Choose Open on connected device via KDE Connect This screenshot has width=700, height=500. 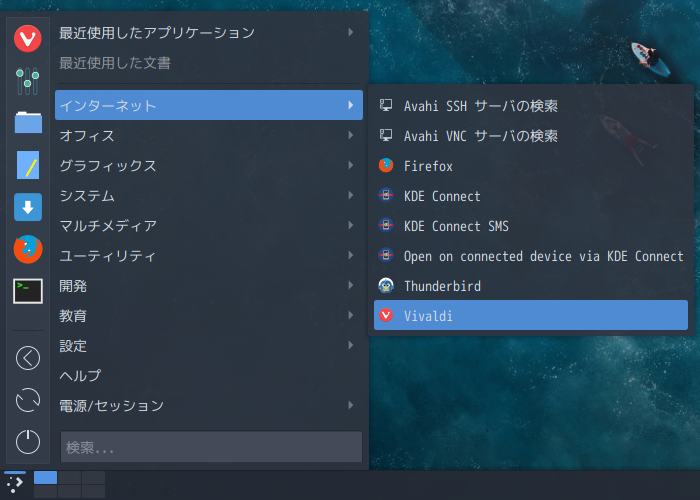pos(531,255)
